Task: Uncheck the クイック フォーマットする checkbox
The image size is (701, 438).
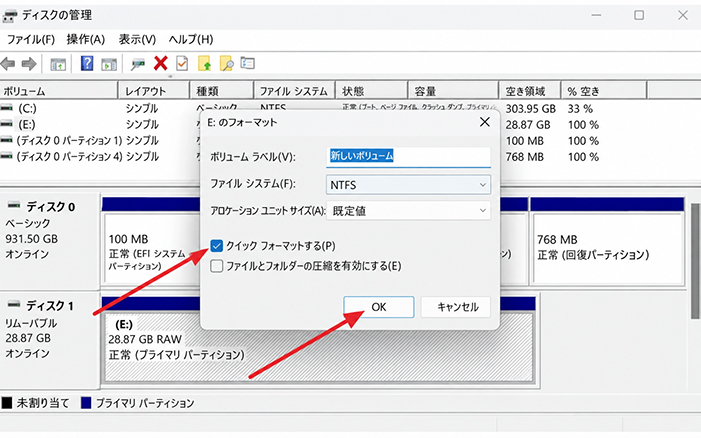Action: tap(216, 246)
